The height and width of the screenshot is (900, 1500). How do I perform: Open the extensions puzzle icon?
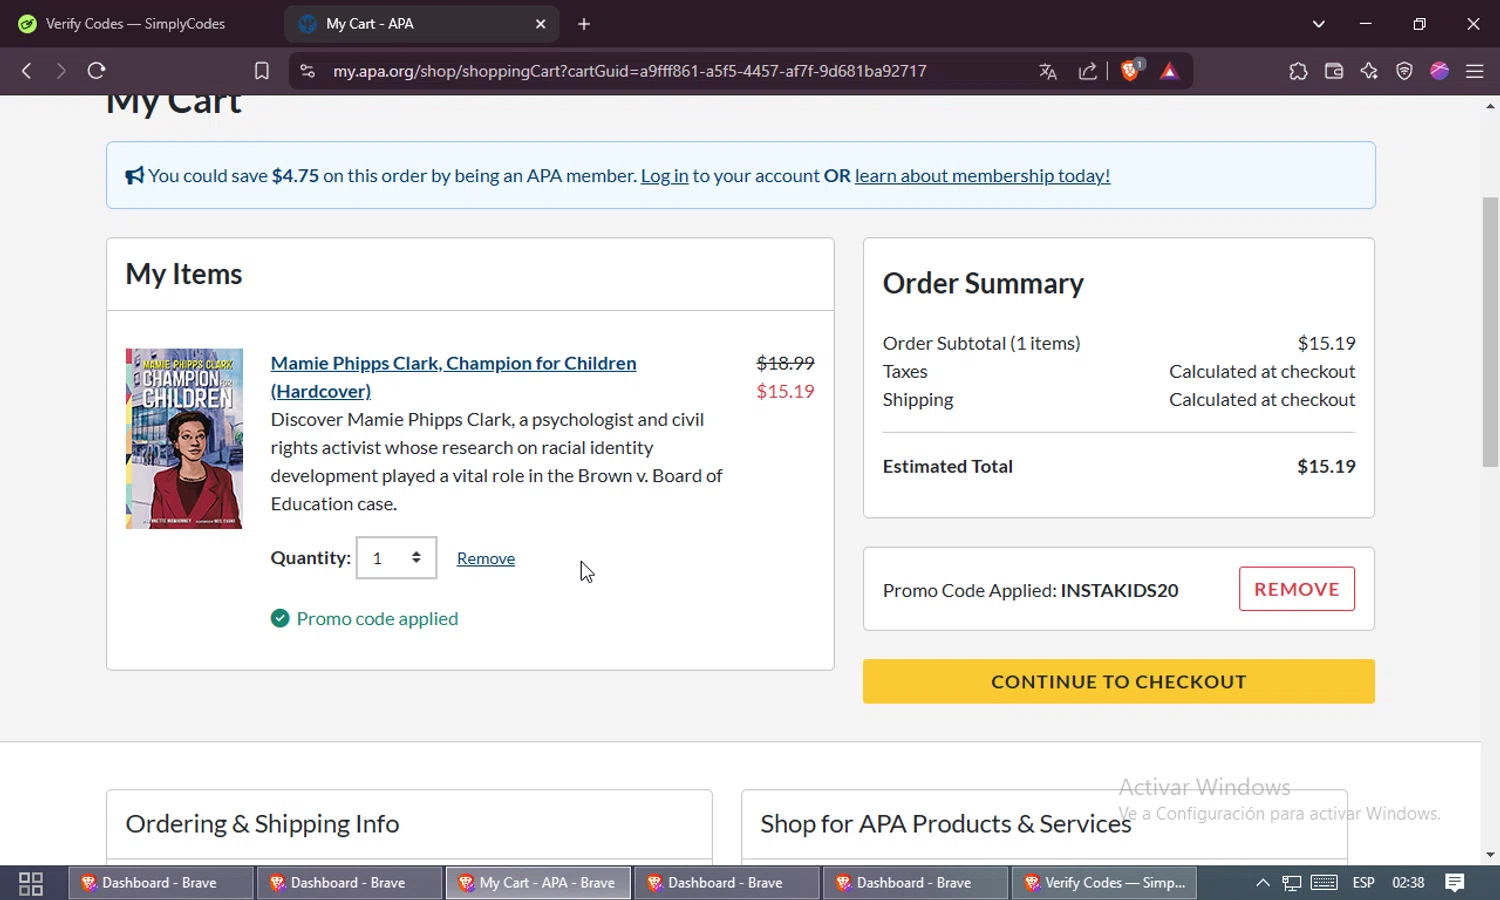coord(1298,71)
